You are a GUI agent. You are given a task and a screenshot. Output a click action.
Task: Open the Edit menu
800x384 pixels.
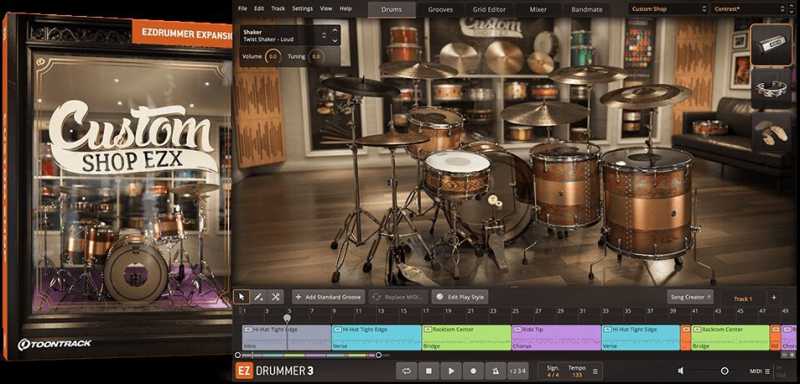[259, 9]
